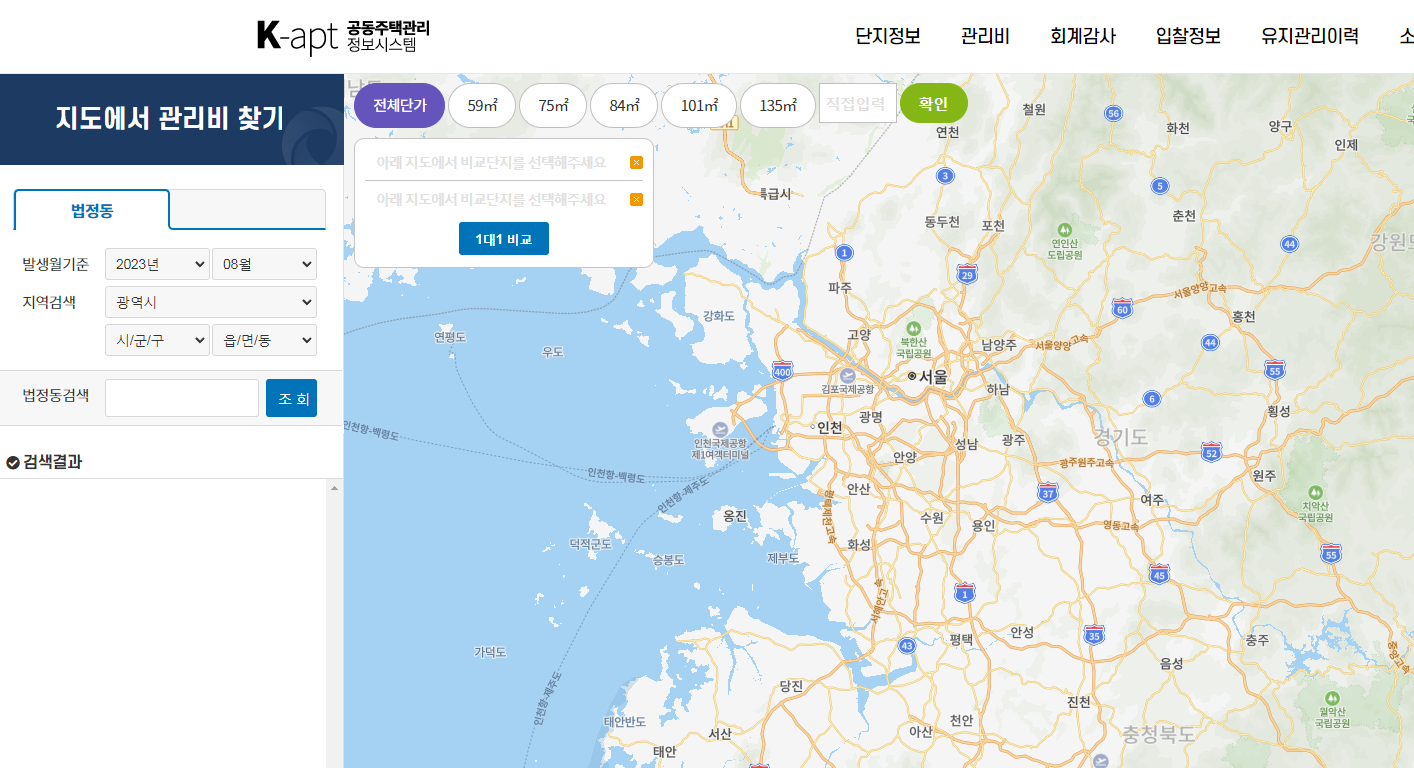
Task: Select the 전체단가 filter
Action: pos(399,105)
